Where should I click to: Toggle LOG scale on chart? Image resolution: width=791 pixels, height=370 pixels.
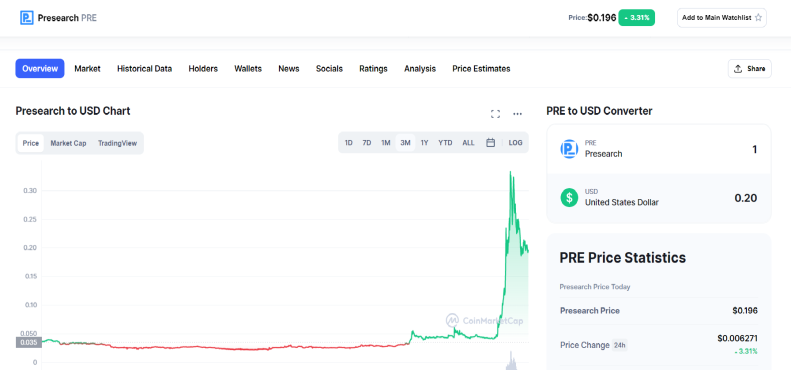(515, 143)
